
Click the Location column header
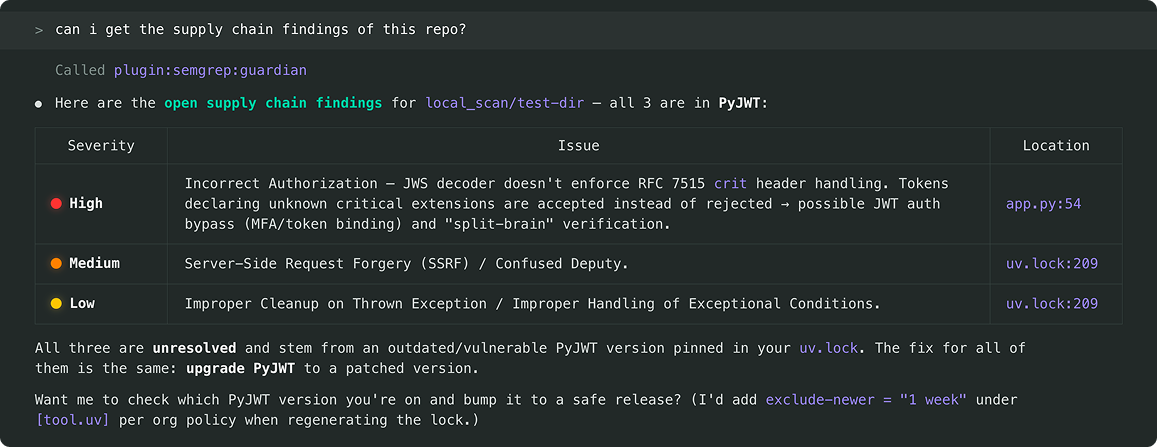tap(1056, 145)
